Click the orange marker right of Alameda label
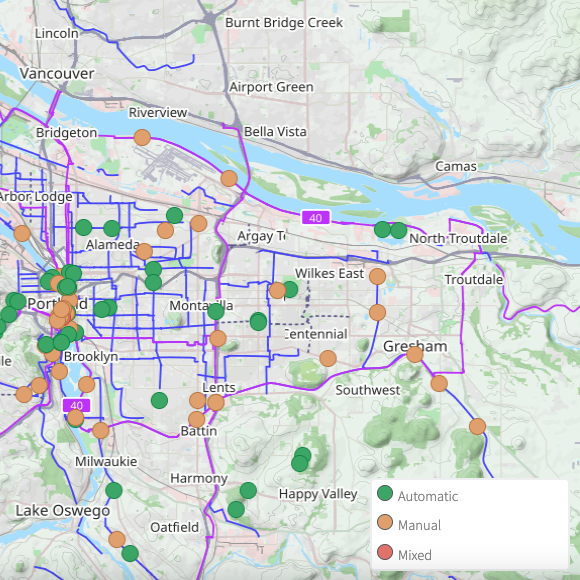 pyautogui.click(x=144, y=252)
